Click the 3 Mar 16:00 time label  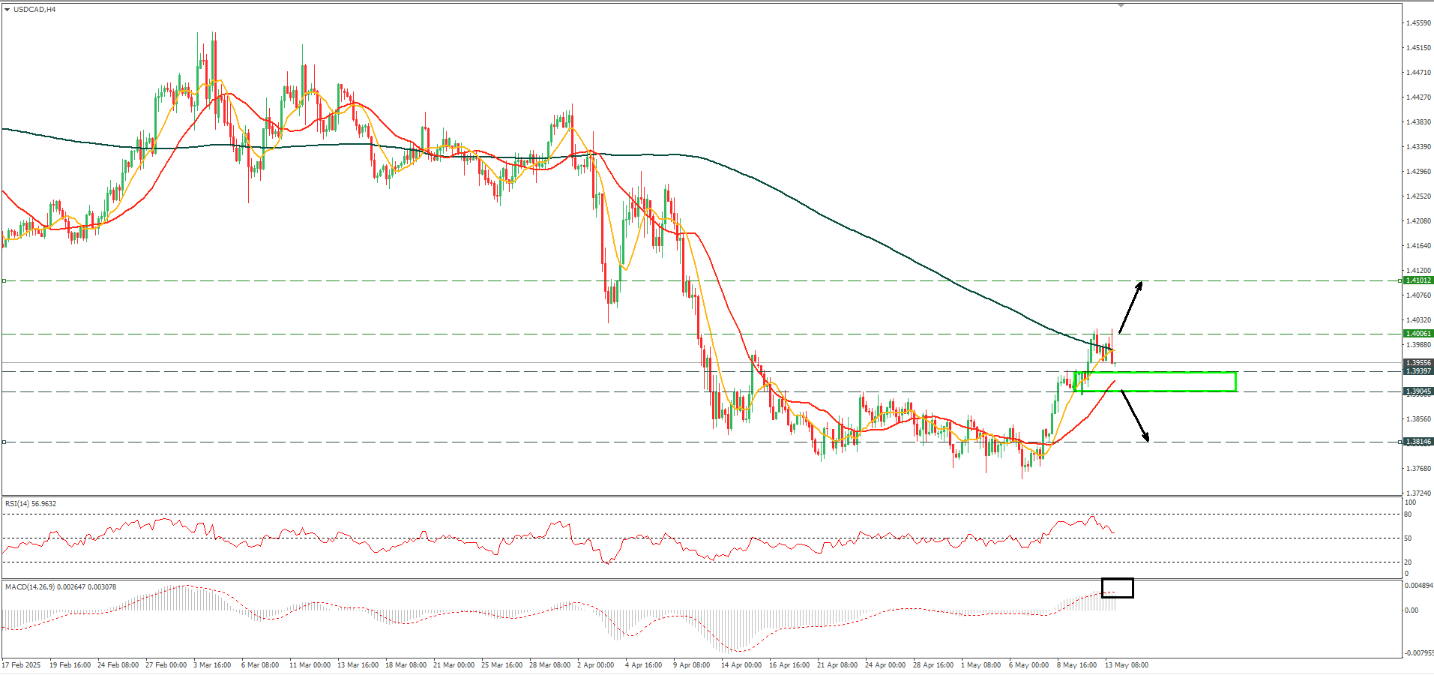(214, 664)
